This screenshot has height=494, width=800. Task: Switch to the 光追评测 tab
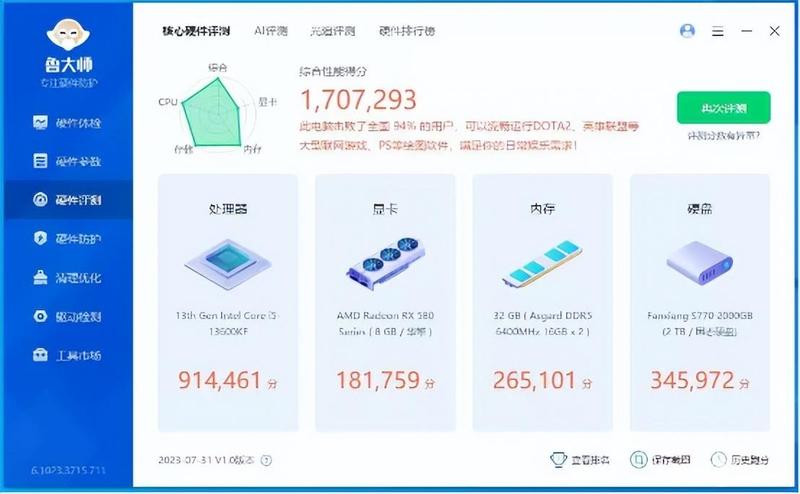[333, 31]
